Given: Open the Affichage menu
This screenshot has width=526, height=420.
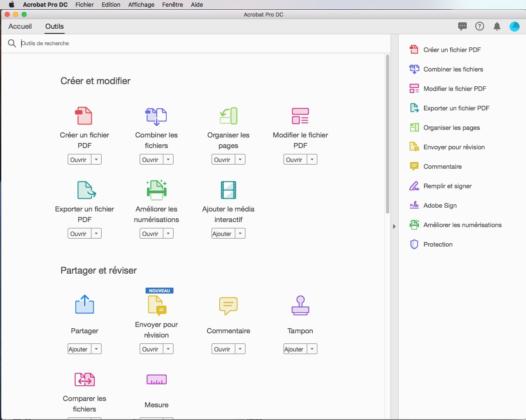Looking at the screenshot, I should tap(141, 5).
